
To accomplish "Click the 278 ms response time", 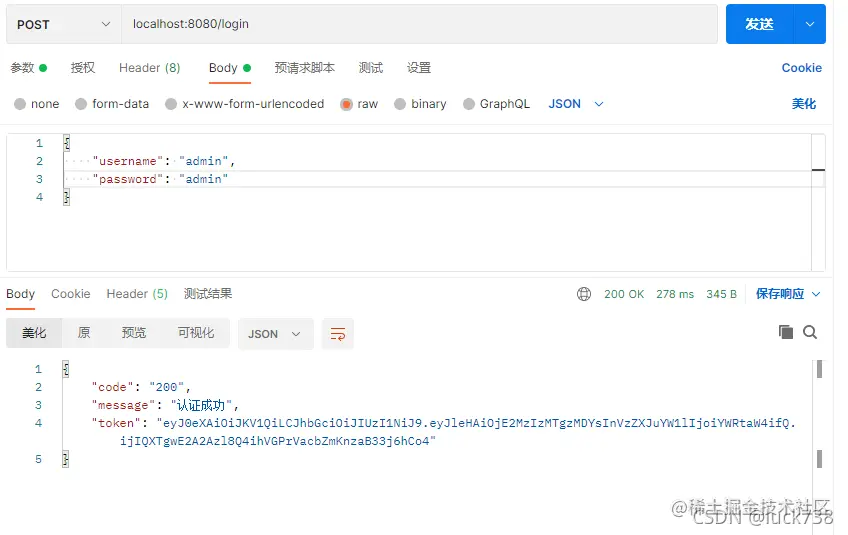I will pos(675,294).
